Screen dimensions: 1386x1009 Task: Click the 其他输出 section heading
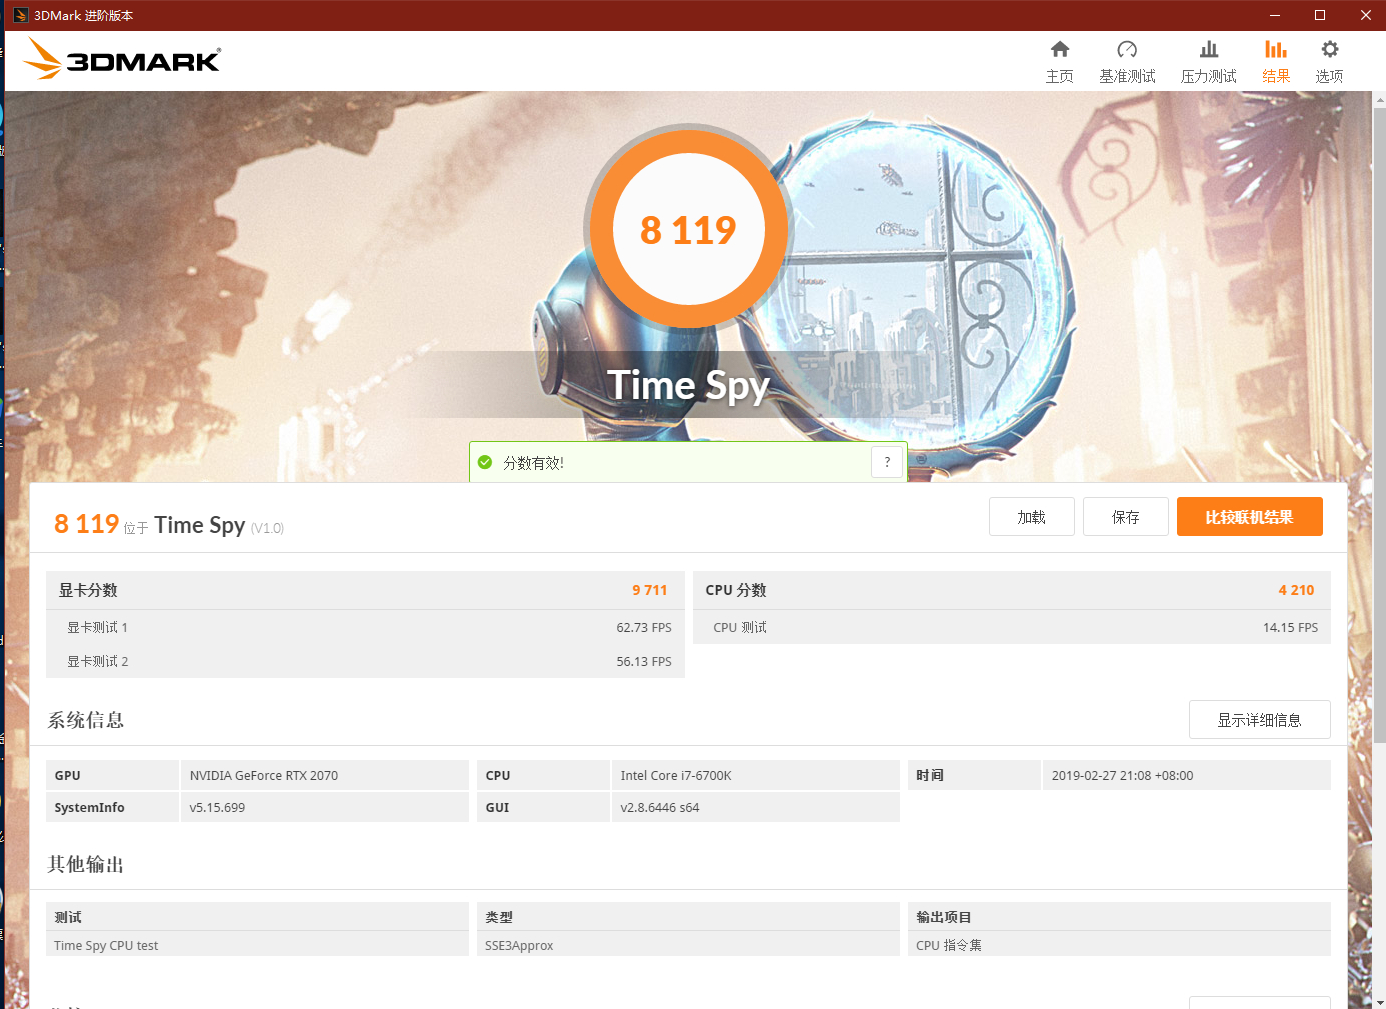click(86, 864)
